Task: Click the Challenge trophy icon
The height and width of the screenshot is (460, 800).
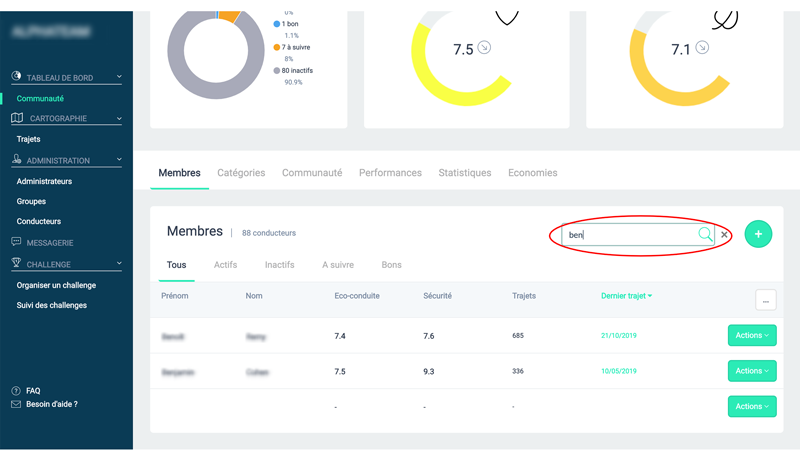Action: point(16,263)
